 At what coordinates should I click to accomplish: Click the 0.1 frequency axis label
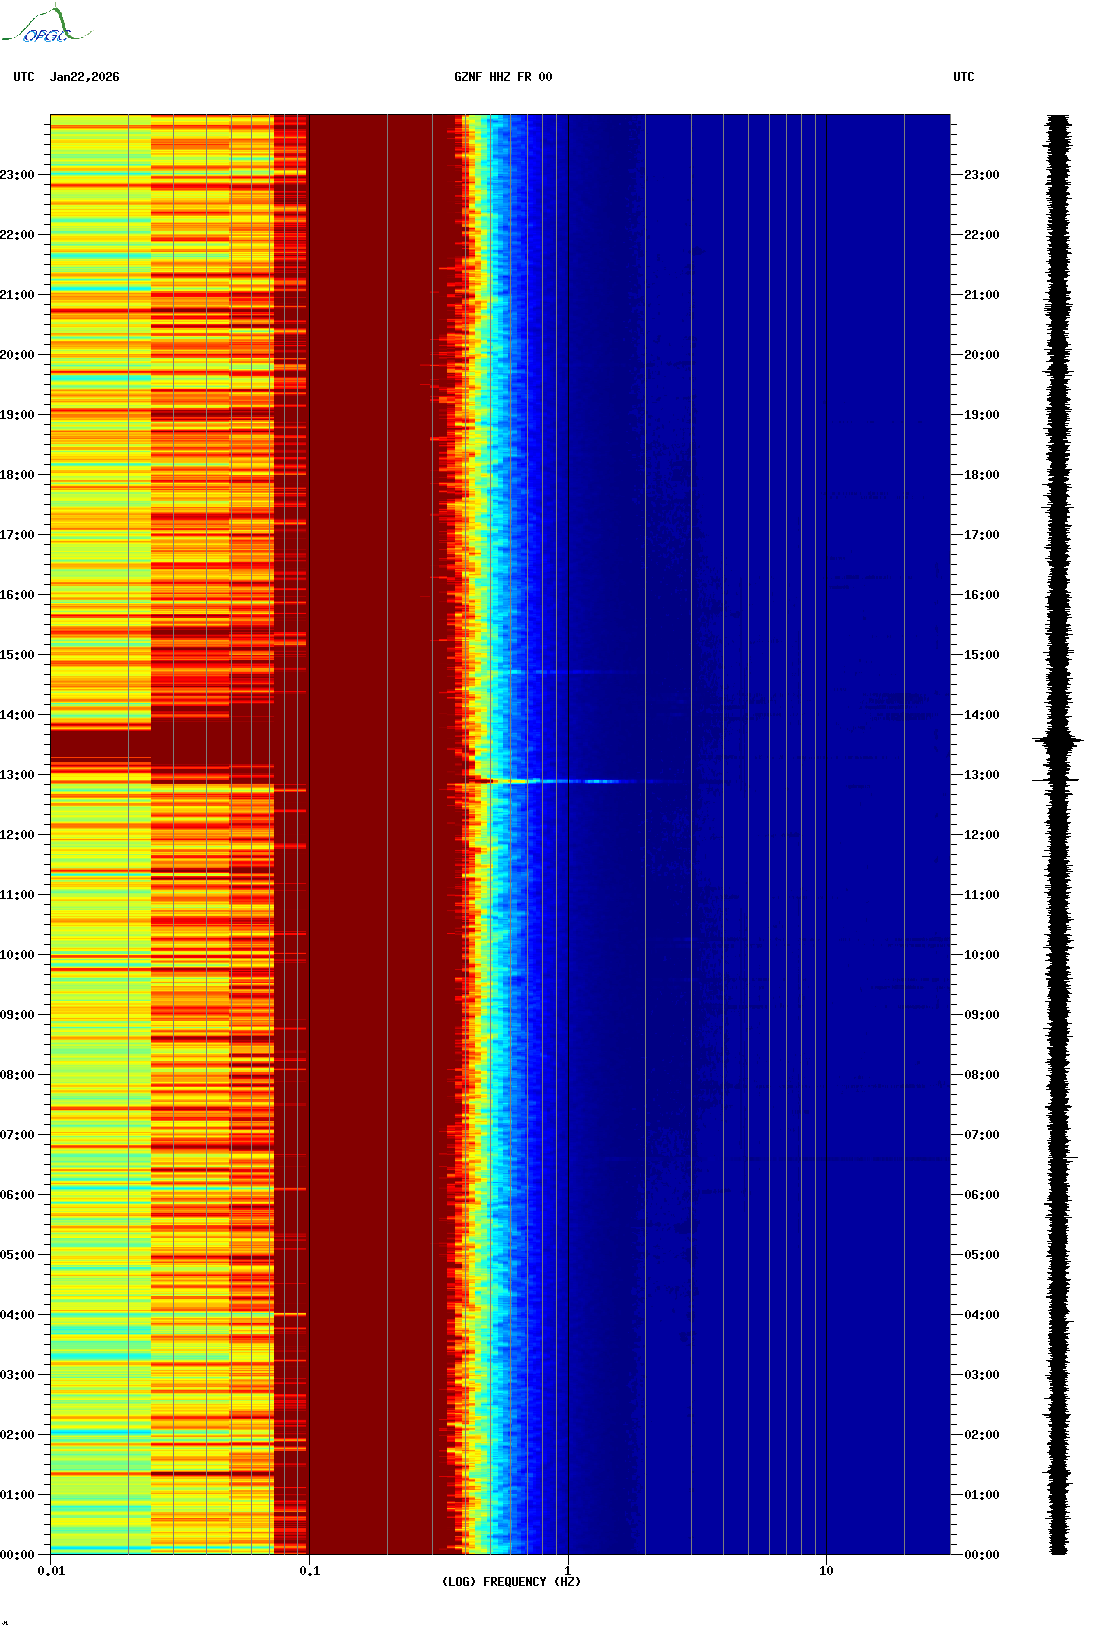[309, 1571]
